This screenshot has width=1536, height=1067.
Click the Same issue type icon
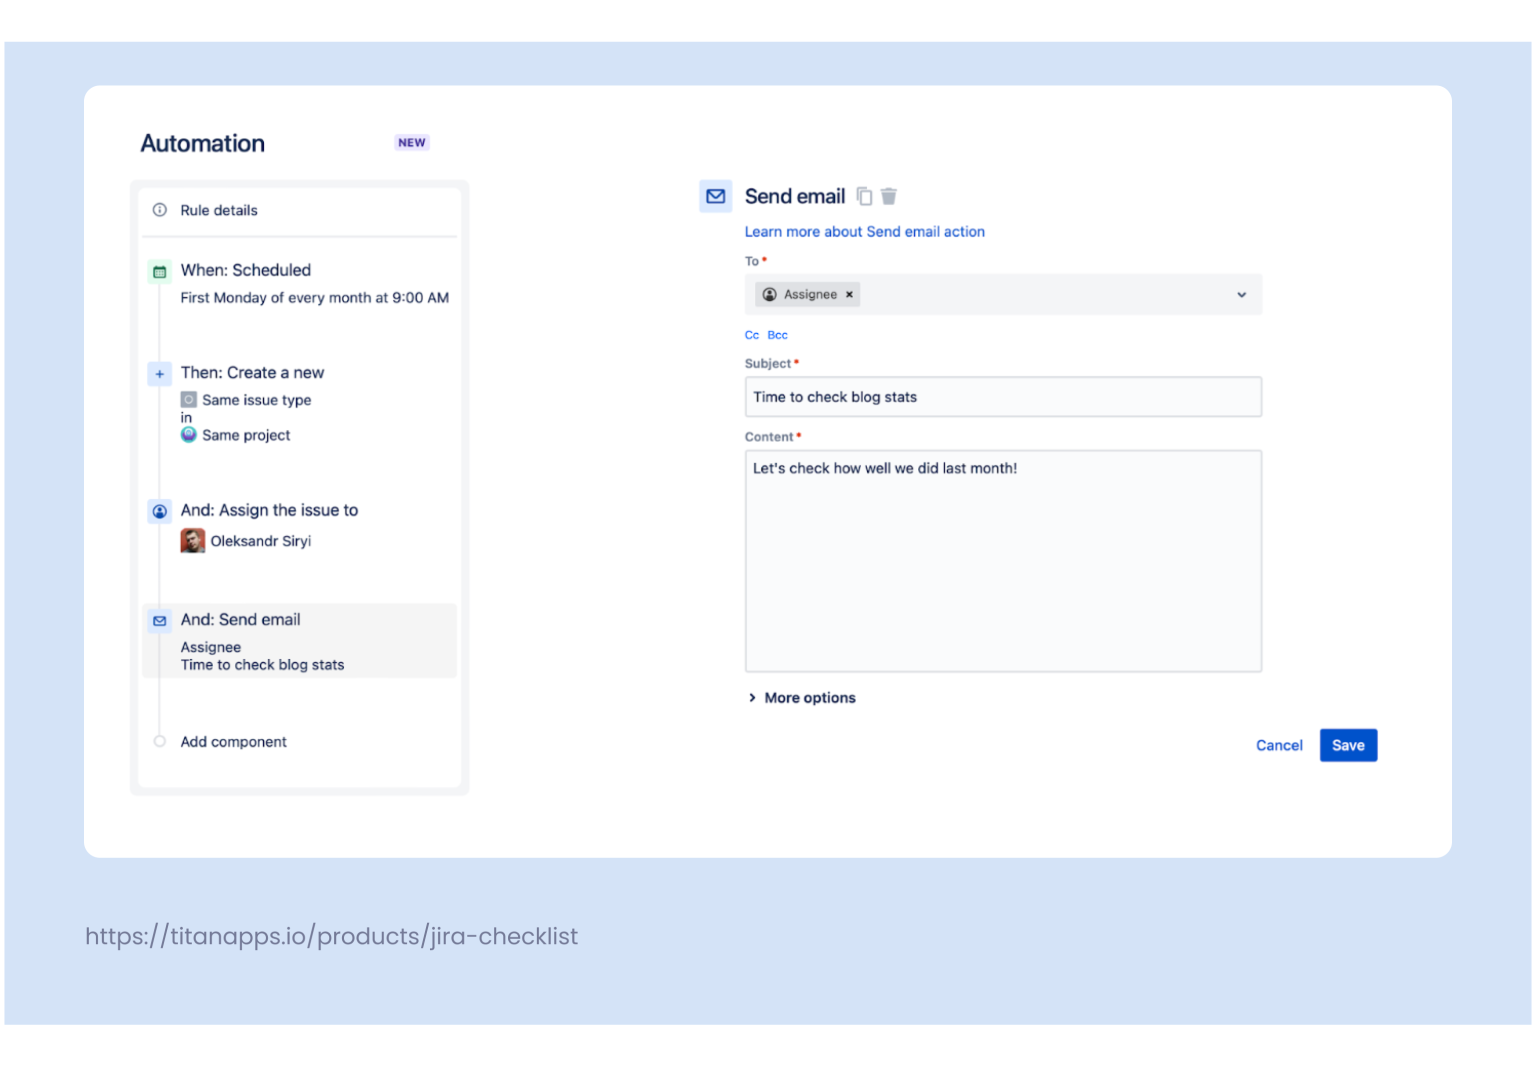click(188, 399)
